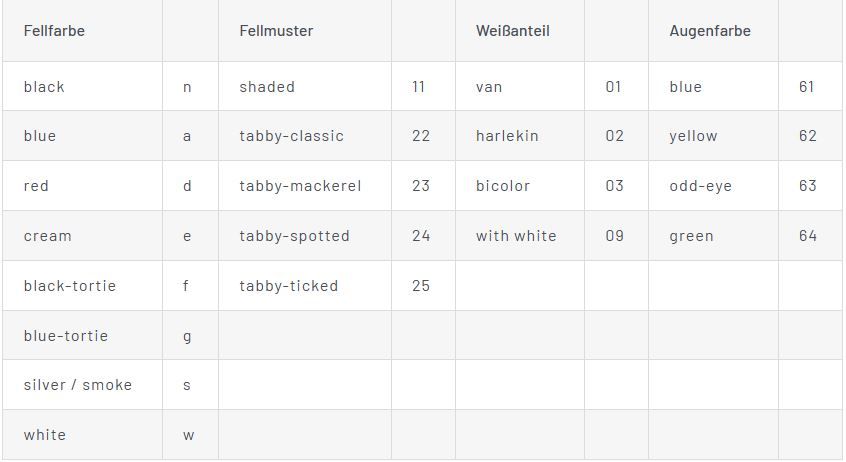Screen dimensions: 846x462
Task: Click the Weißanteil column header
Action: 512,31
